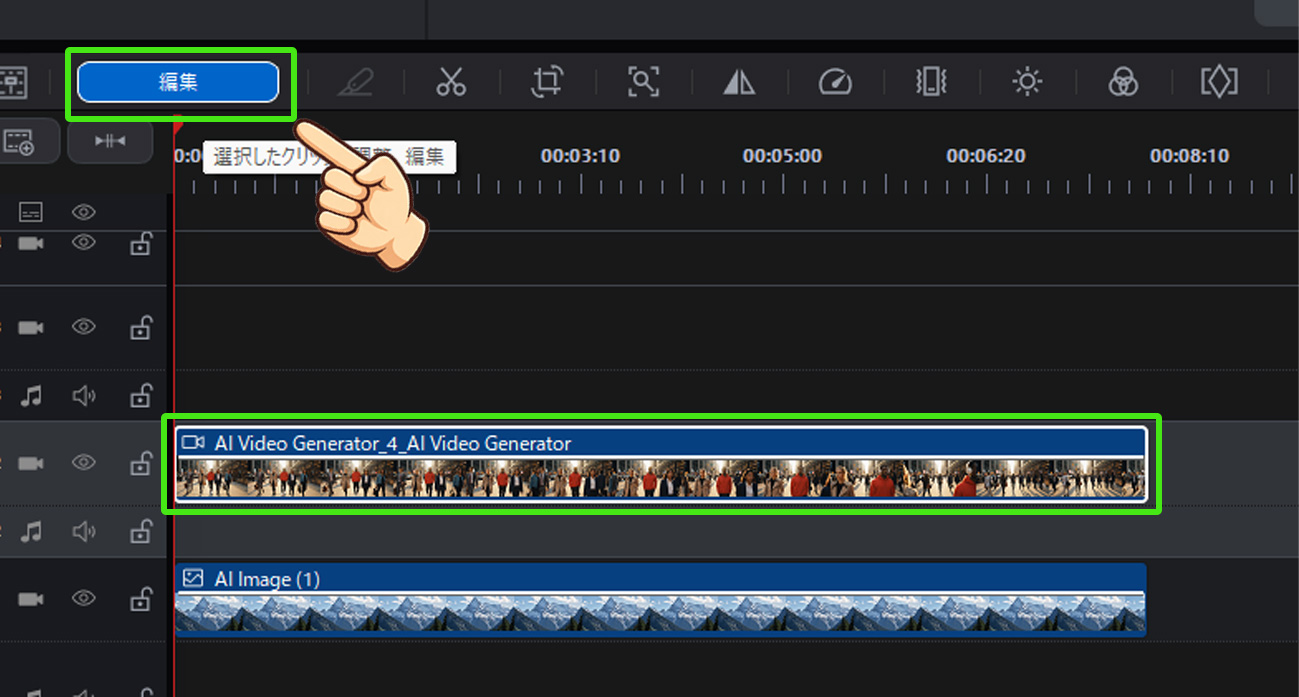This screenshot has height=697, width=1299.
Task: Click the blue 編集 edit button
Action: point(178,82)
